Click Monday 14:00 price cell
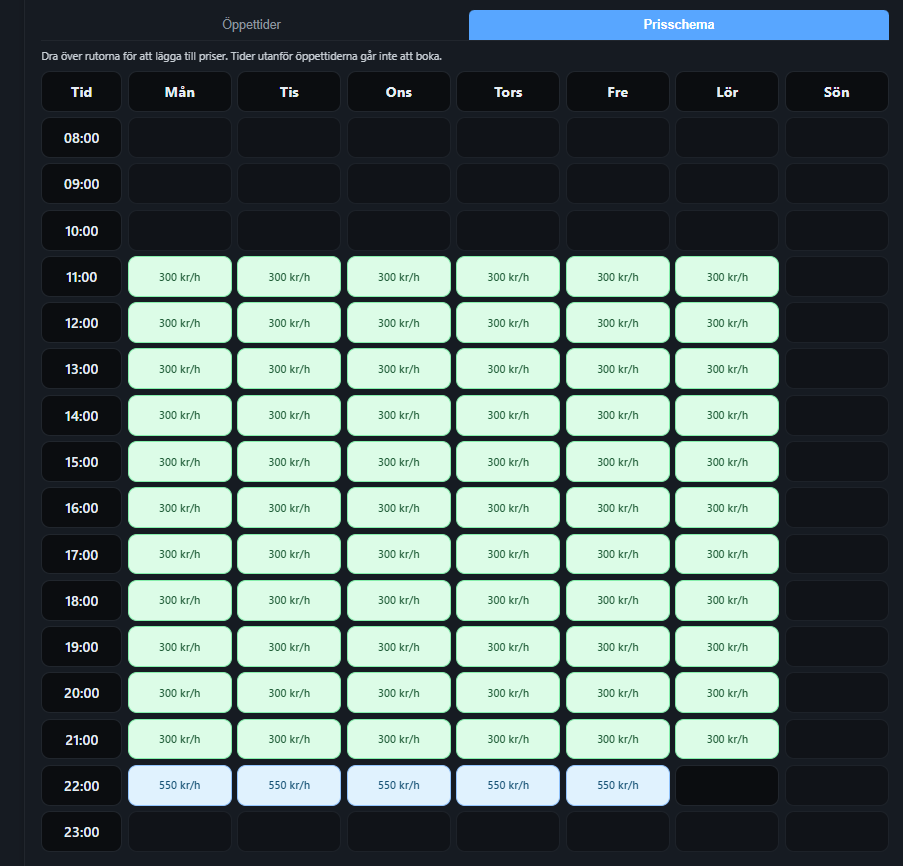Image resolution: width=903 pixels, height=866 pixels. coord(180,415)
